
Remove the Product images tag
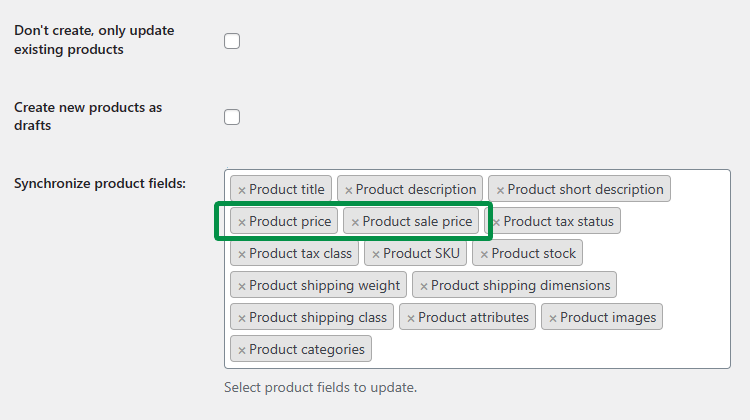click(x=553, y=318)
